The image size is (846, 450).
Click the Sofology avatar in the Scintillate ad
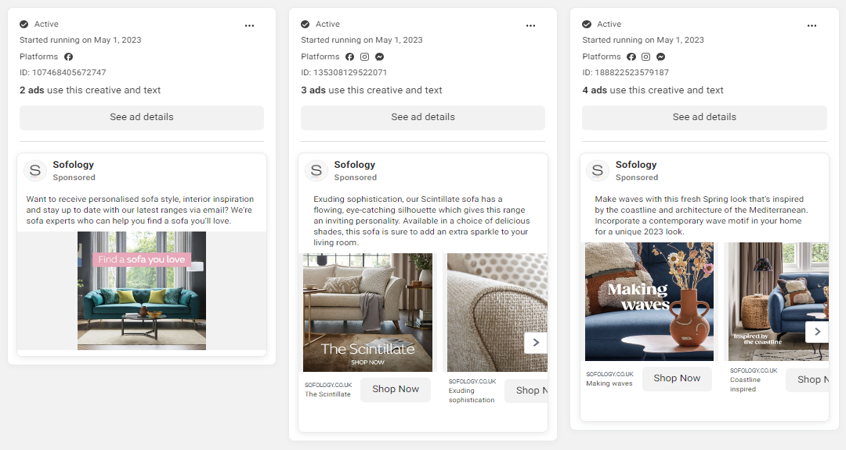(x=316, y=171)
